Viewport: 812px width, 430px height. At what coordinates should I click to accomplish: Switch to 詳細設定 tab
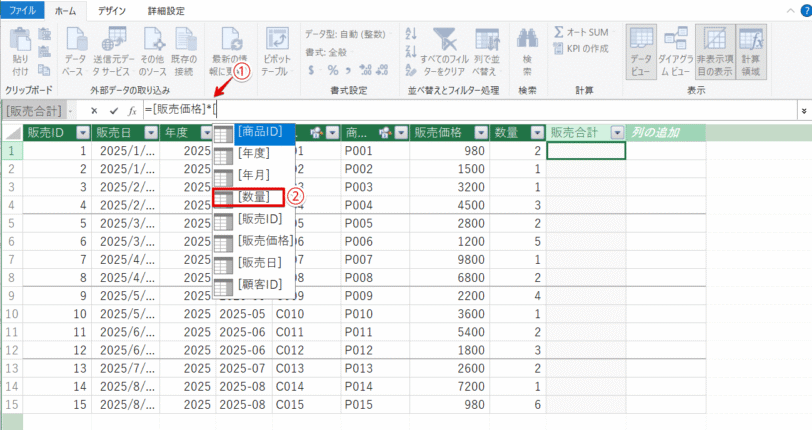click(x=166, y=10)
